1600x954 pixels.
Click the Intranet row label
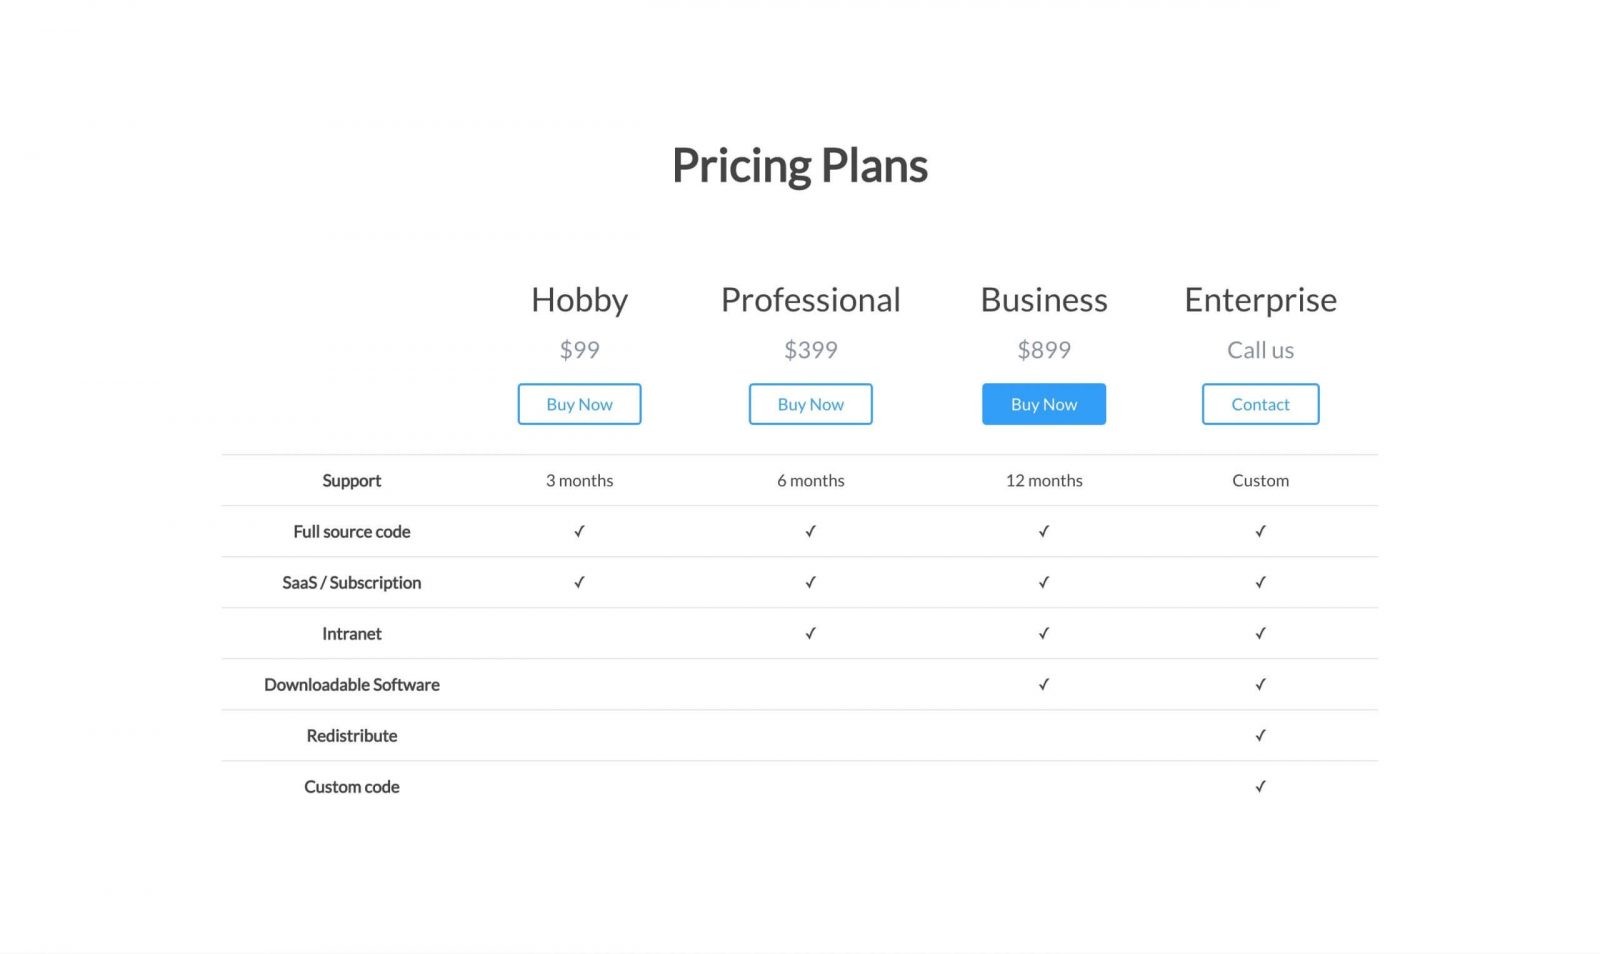point(351,633)
